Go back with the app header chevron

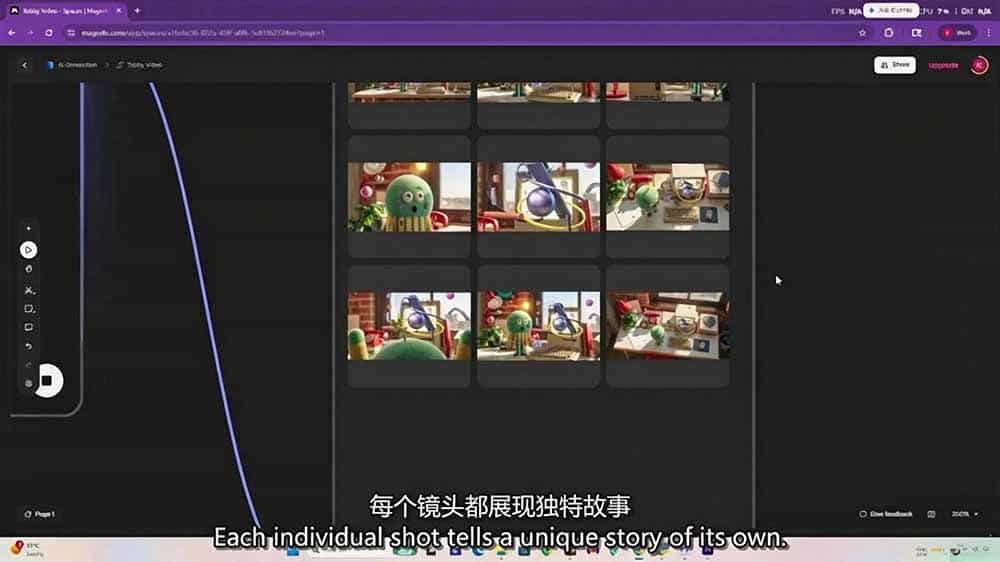tap(24, 65)
